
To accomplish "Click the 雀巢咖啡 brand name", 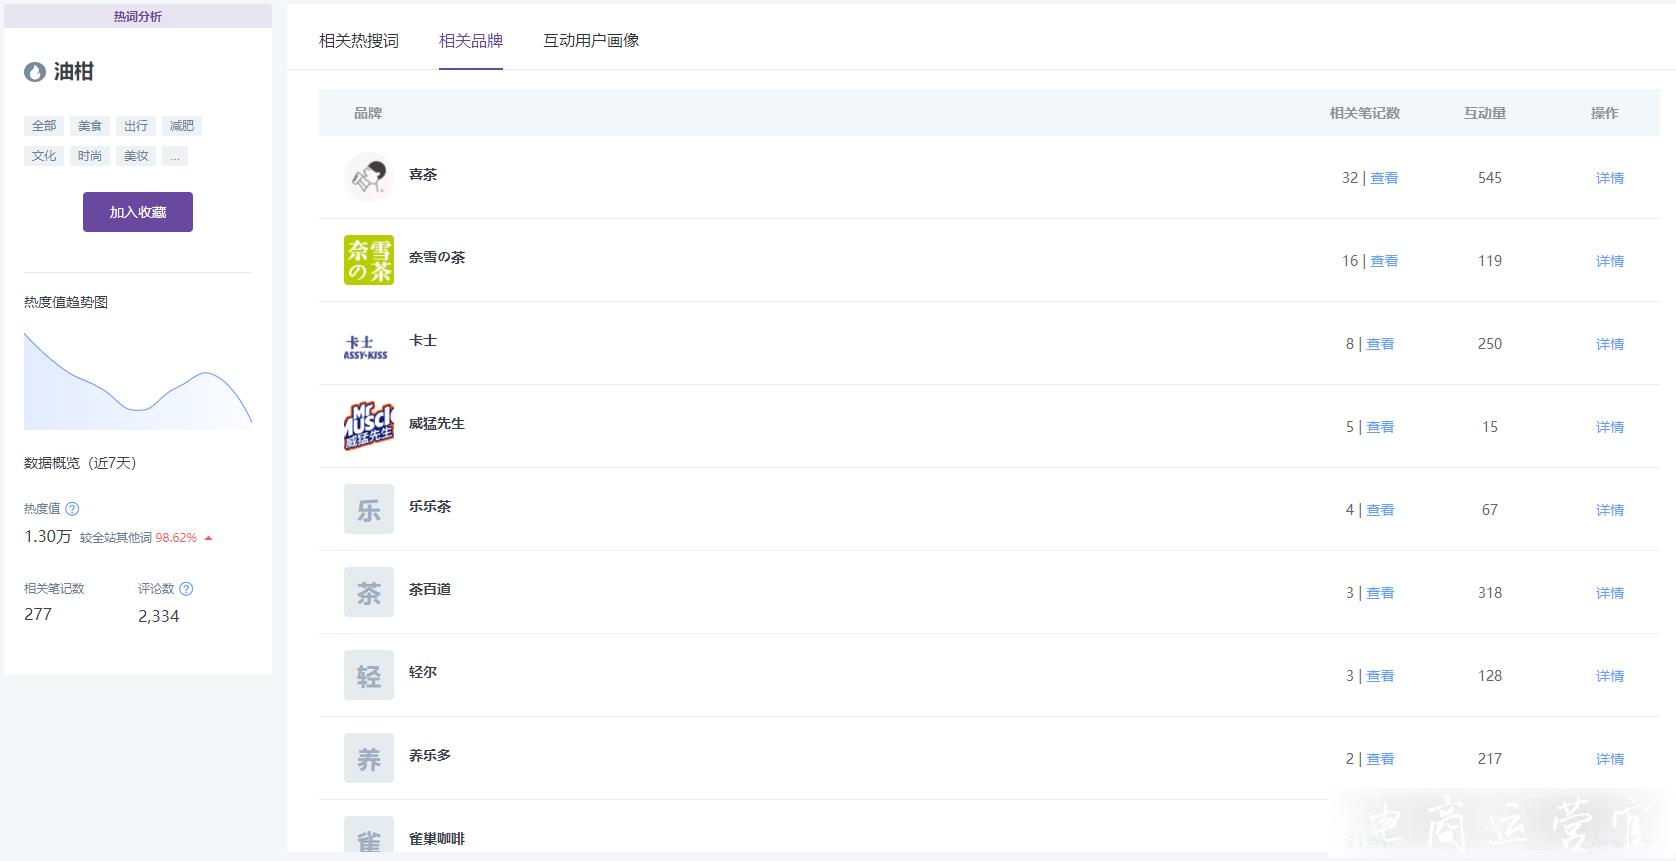I will pyautogui.click(x=437, y=838).
